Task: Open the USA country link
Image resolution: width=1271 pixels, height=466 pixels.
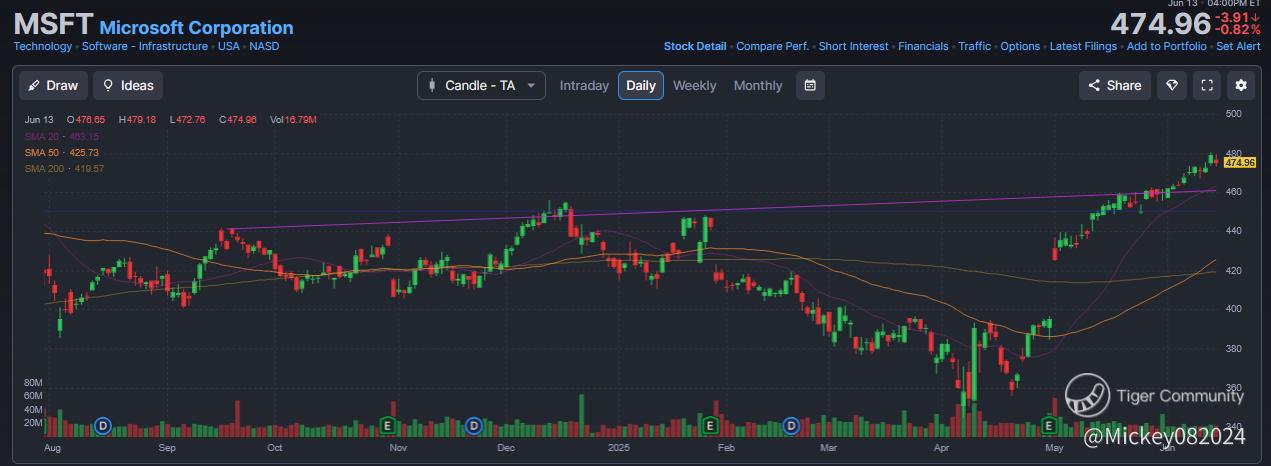Action: [x=229, y=46]
